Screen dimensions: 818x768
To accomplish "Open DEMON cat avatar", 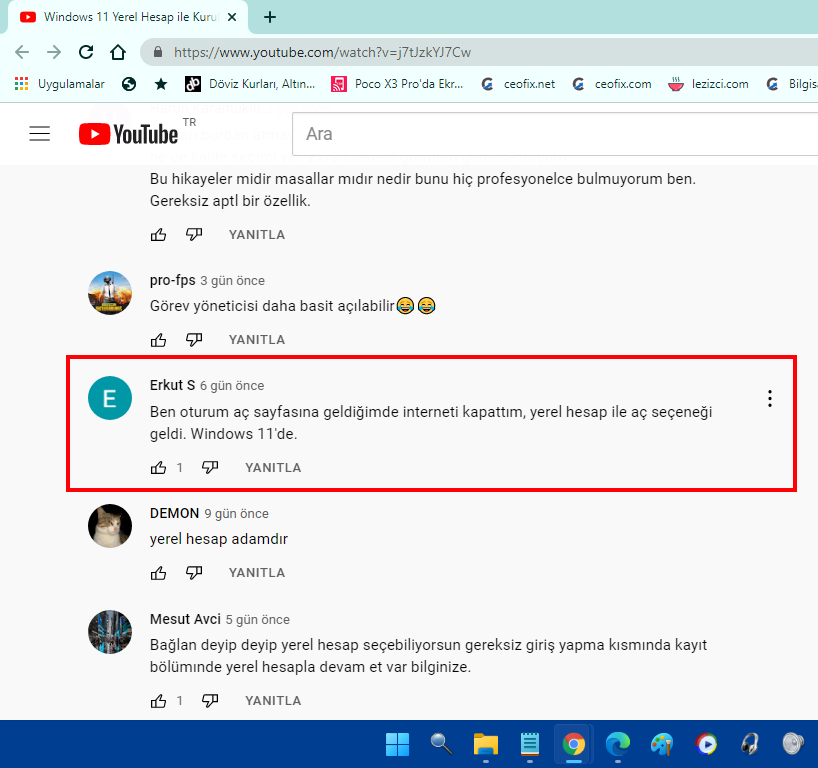I will coord(110,526).
